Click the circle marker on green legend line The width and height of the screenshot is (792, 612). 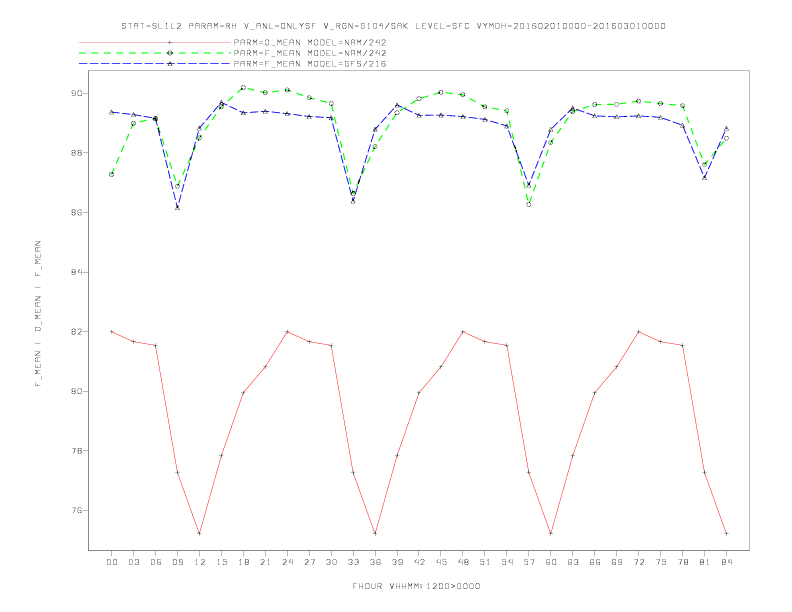pyautogui.click(x=170, y=53)
